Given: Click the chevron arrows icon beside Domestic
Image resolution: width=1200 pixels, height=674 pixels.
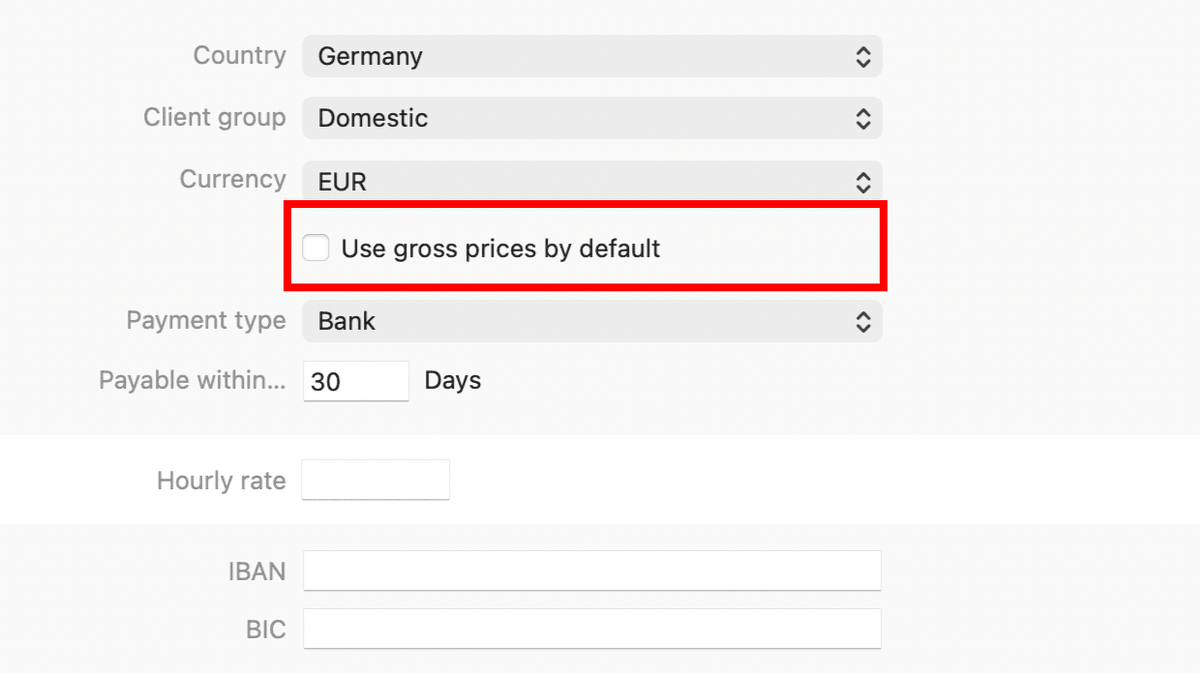Looking at the screenshot, I should [x=863, y=119].
